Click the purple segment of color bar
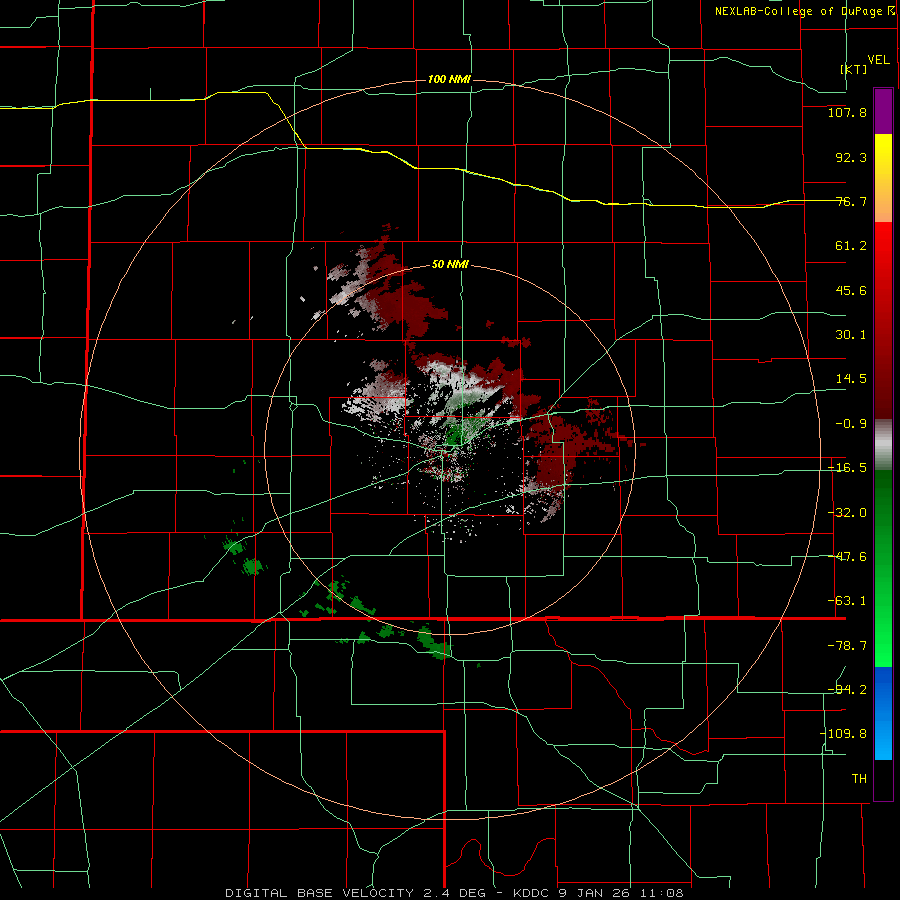 pyautogui.click(x=883, y=111)
